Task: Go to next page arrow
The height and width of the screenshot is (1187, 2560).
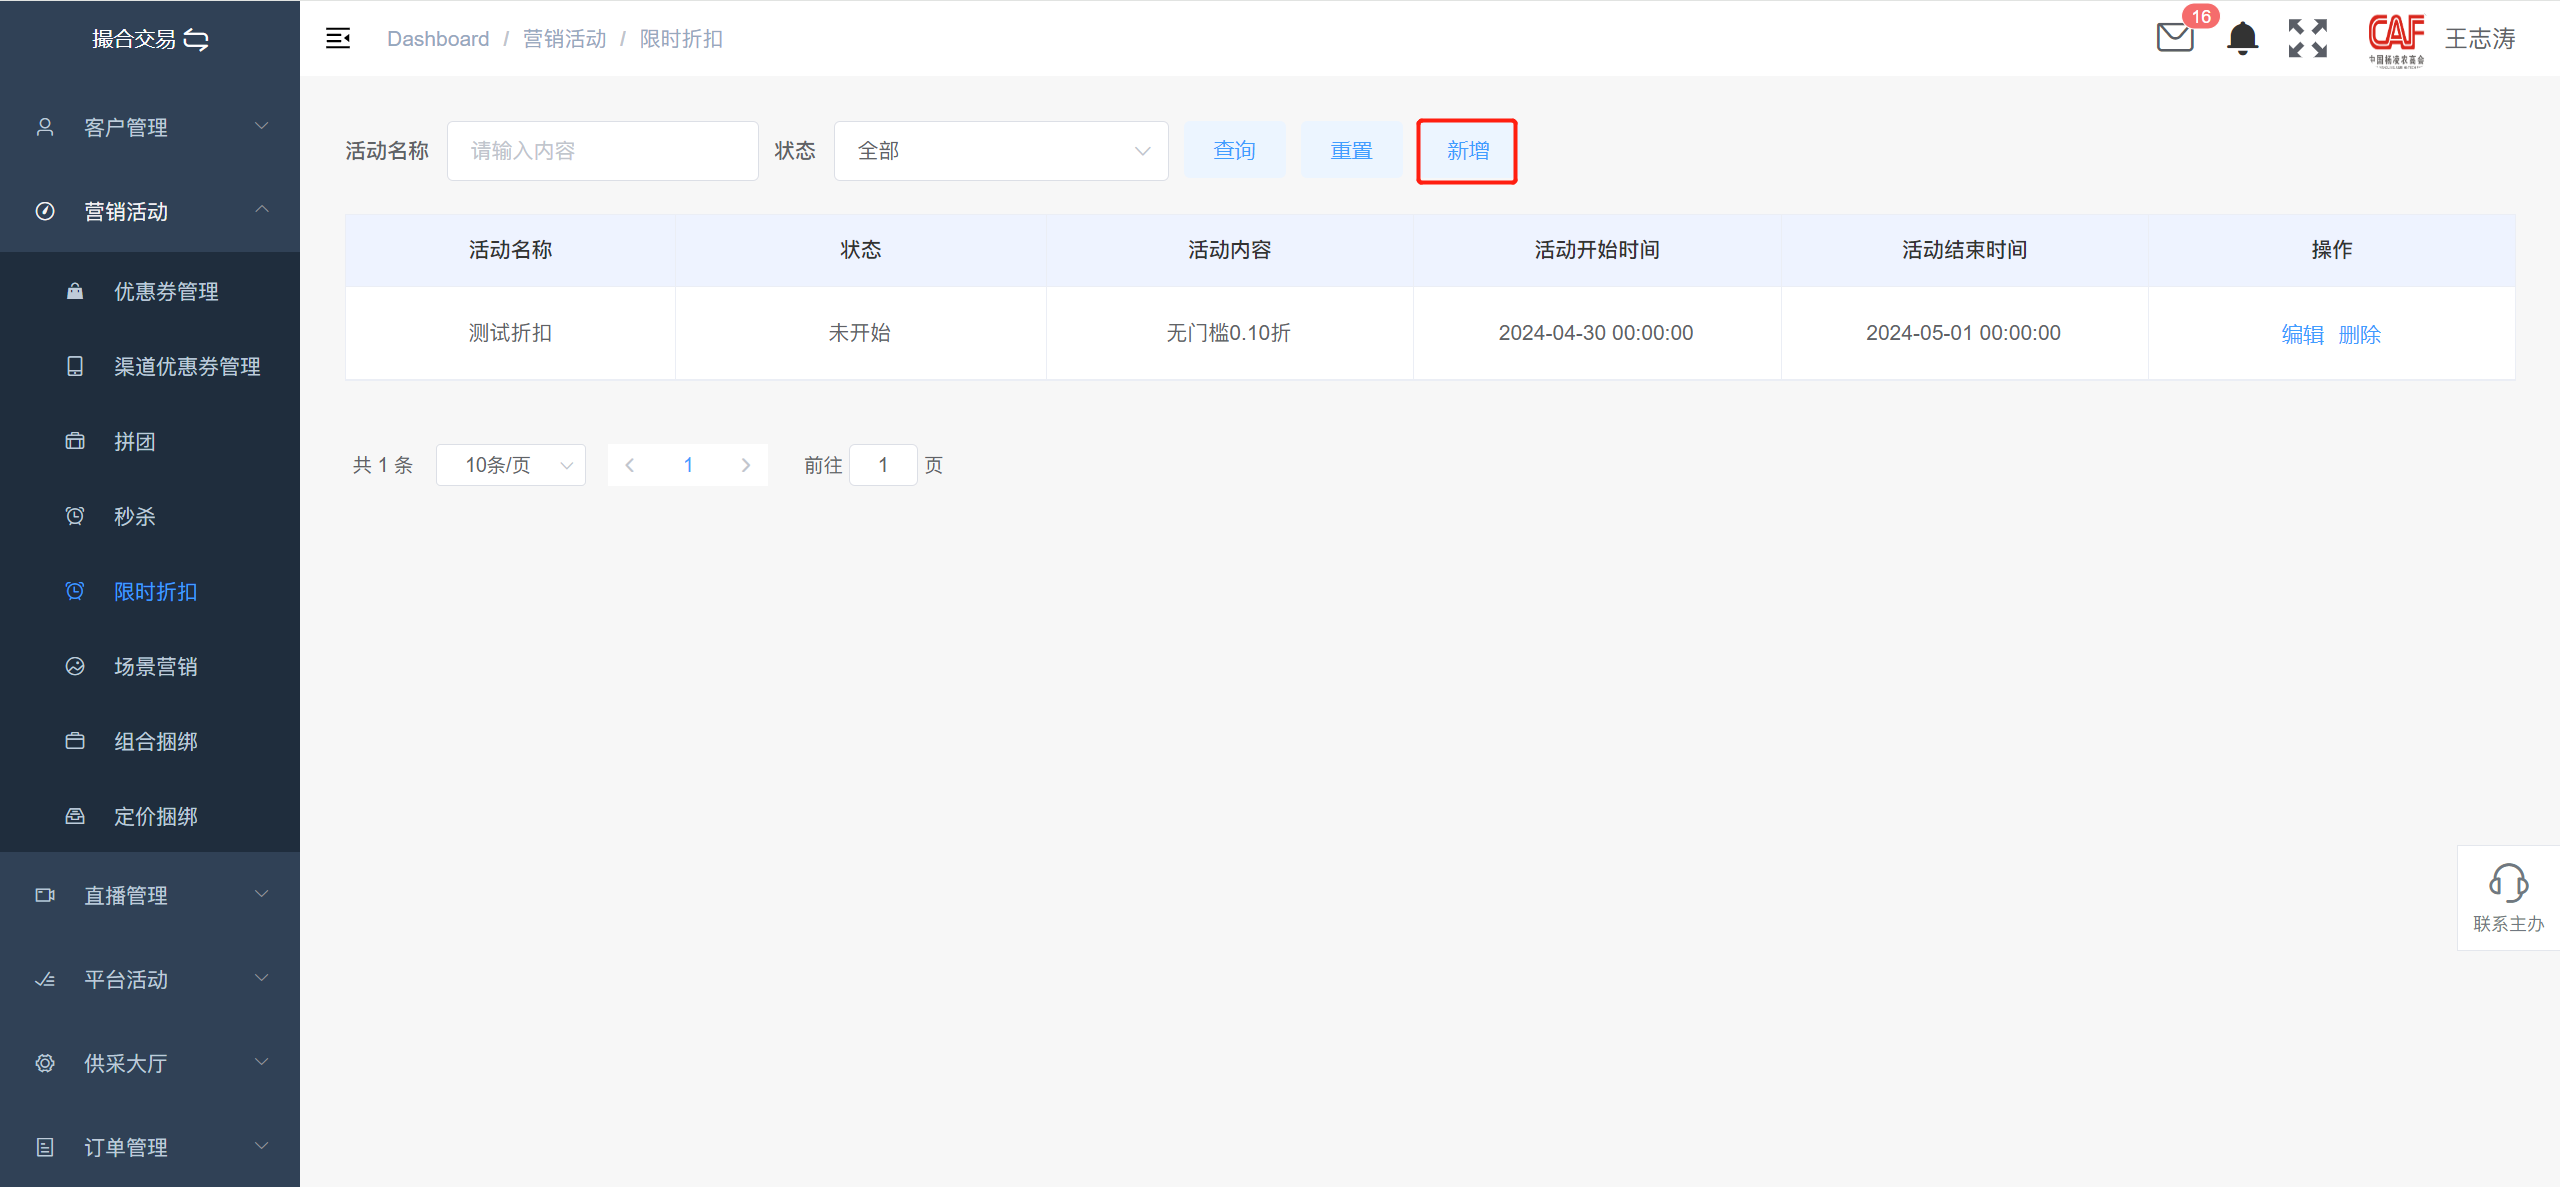Action: (x=745, y=465)
